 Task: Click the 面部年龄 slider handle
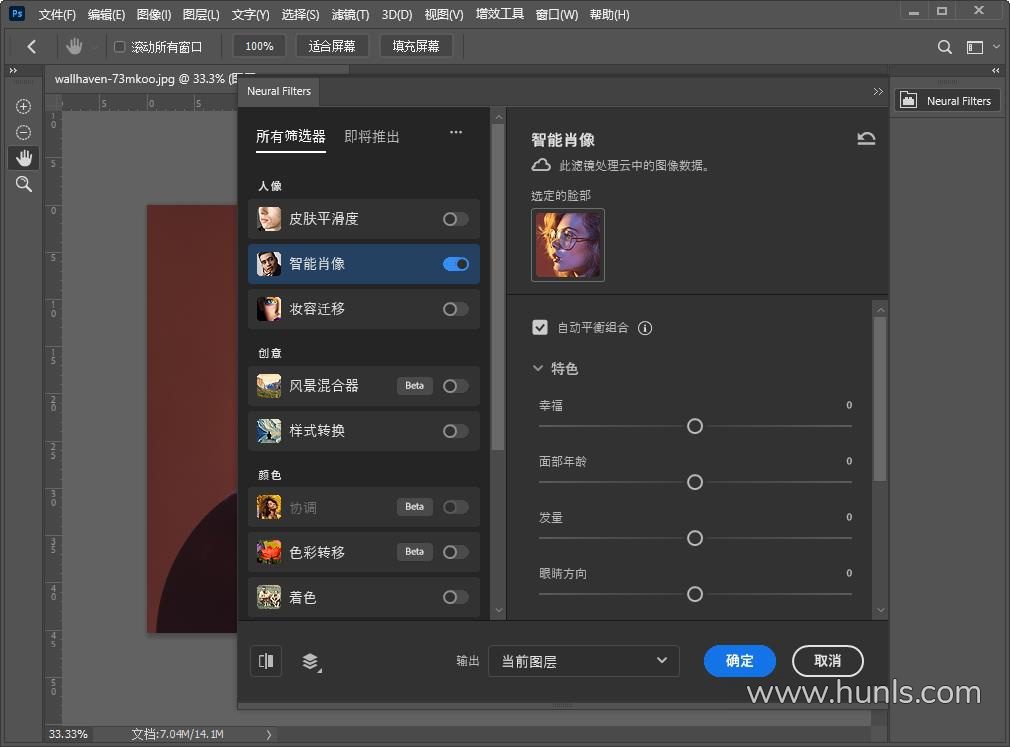[694, 482]
